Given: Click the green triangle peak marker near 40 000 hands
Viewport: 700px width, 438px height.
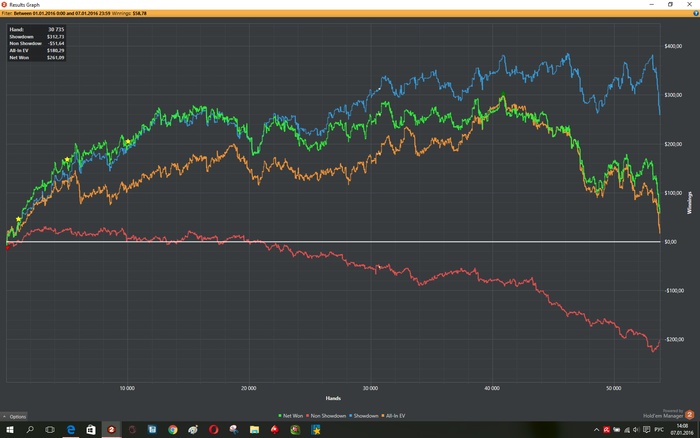Looking at the screenshot, I should (x=503, y=93).
